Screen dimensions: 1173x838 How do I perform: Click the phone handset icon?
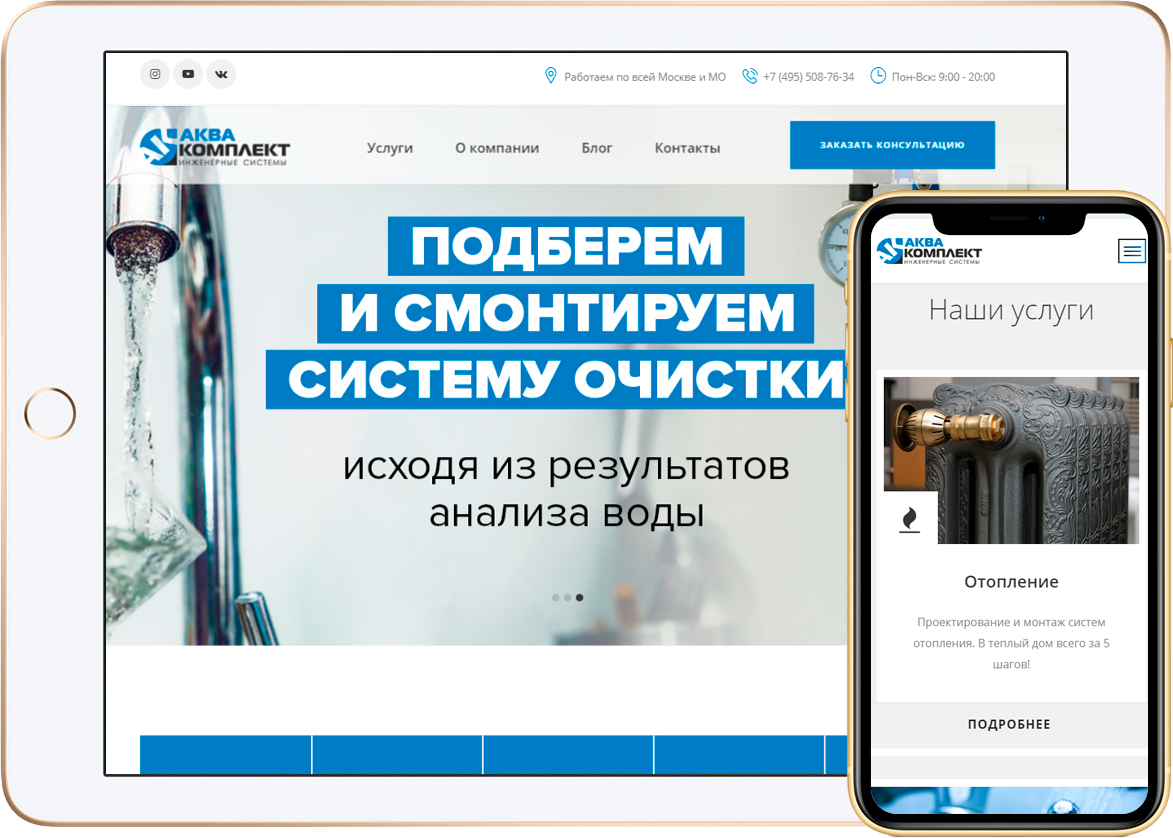750,76
